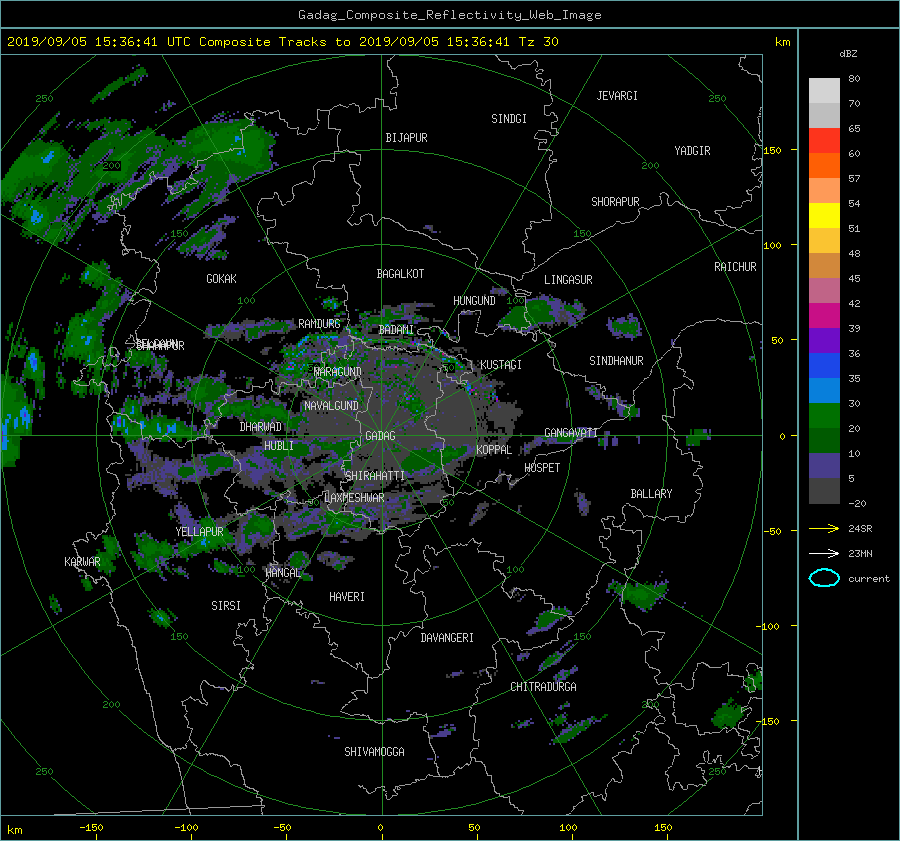The height and width of the screenshot is (841, 900).
Task: Click the light blue 35 dBZ legend swatch
Action: (x=824, y=391)
